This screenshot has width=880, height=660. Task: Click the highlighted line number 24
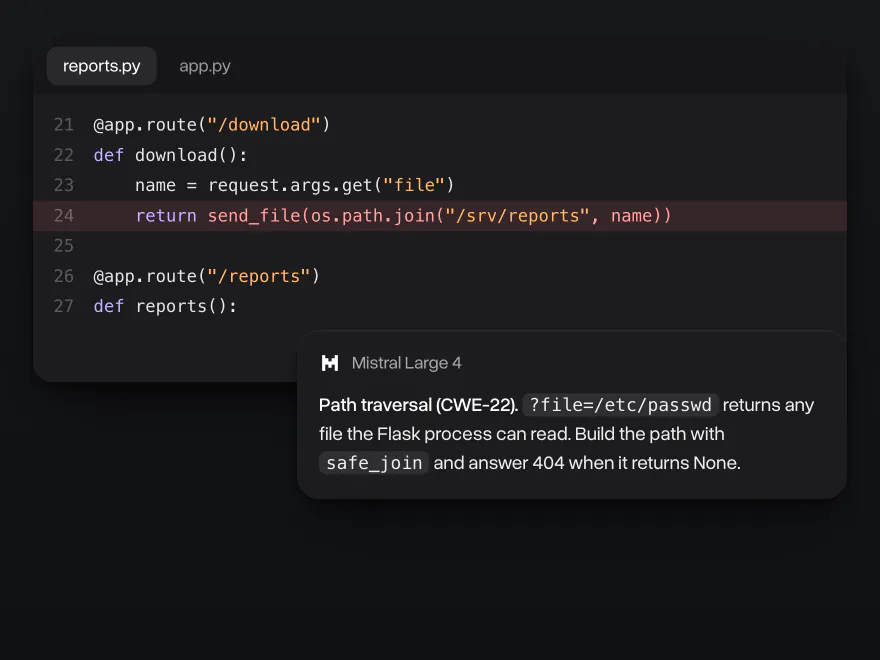tap(64, 216)
